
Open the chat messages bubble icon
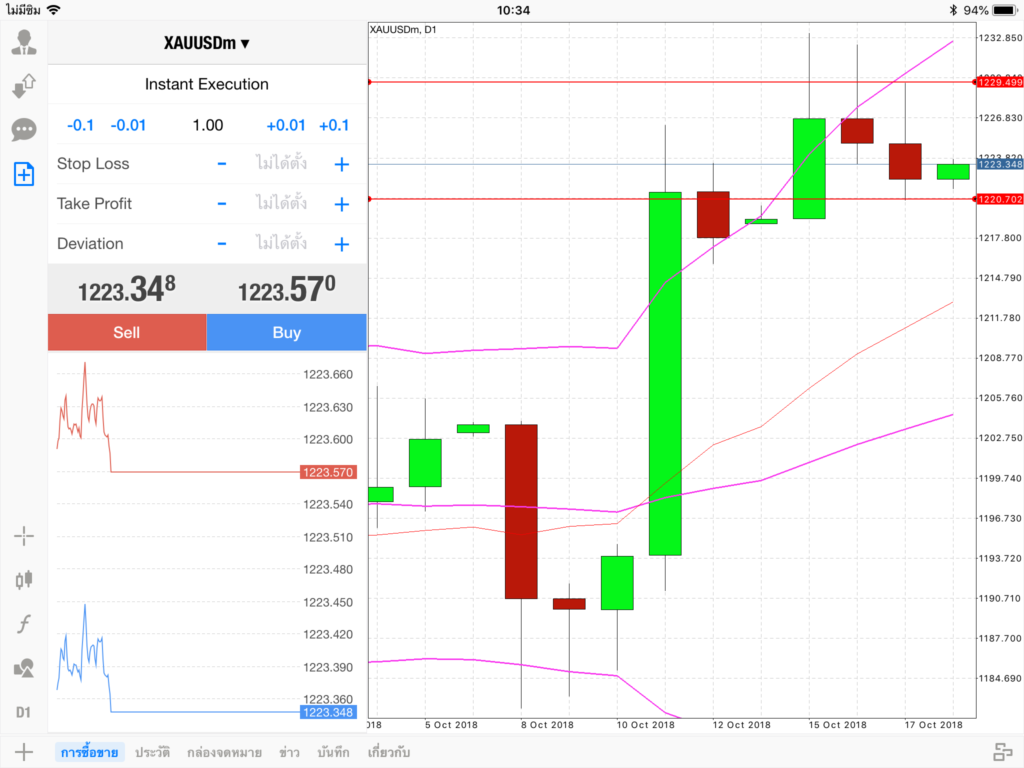(24, 130)
